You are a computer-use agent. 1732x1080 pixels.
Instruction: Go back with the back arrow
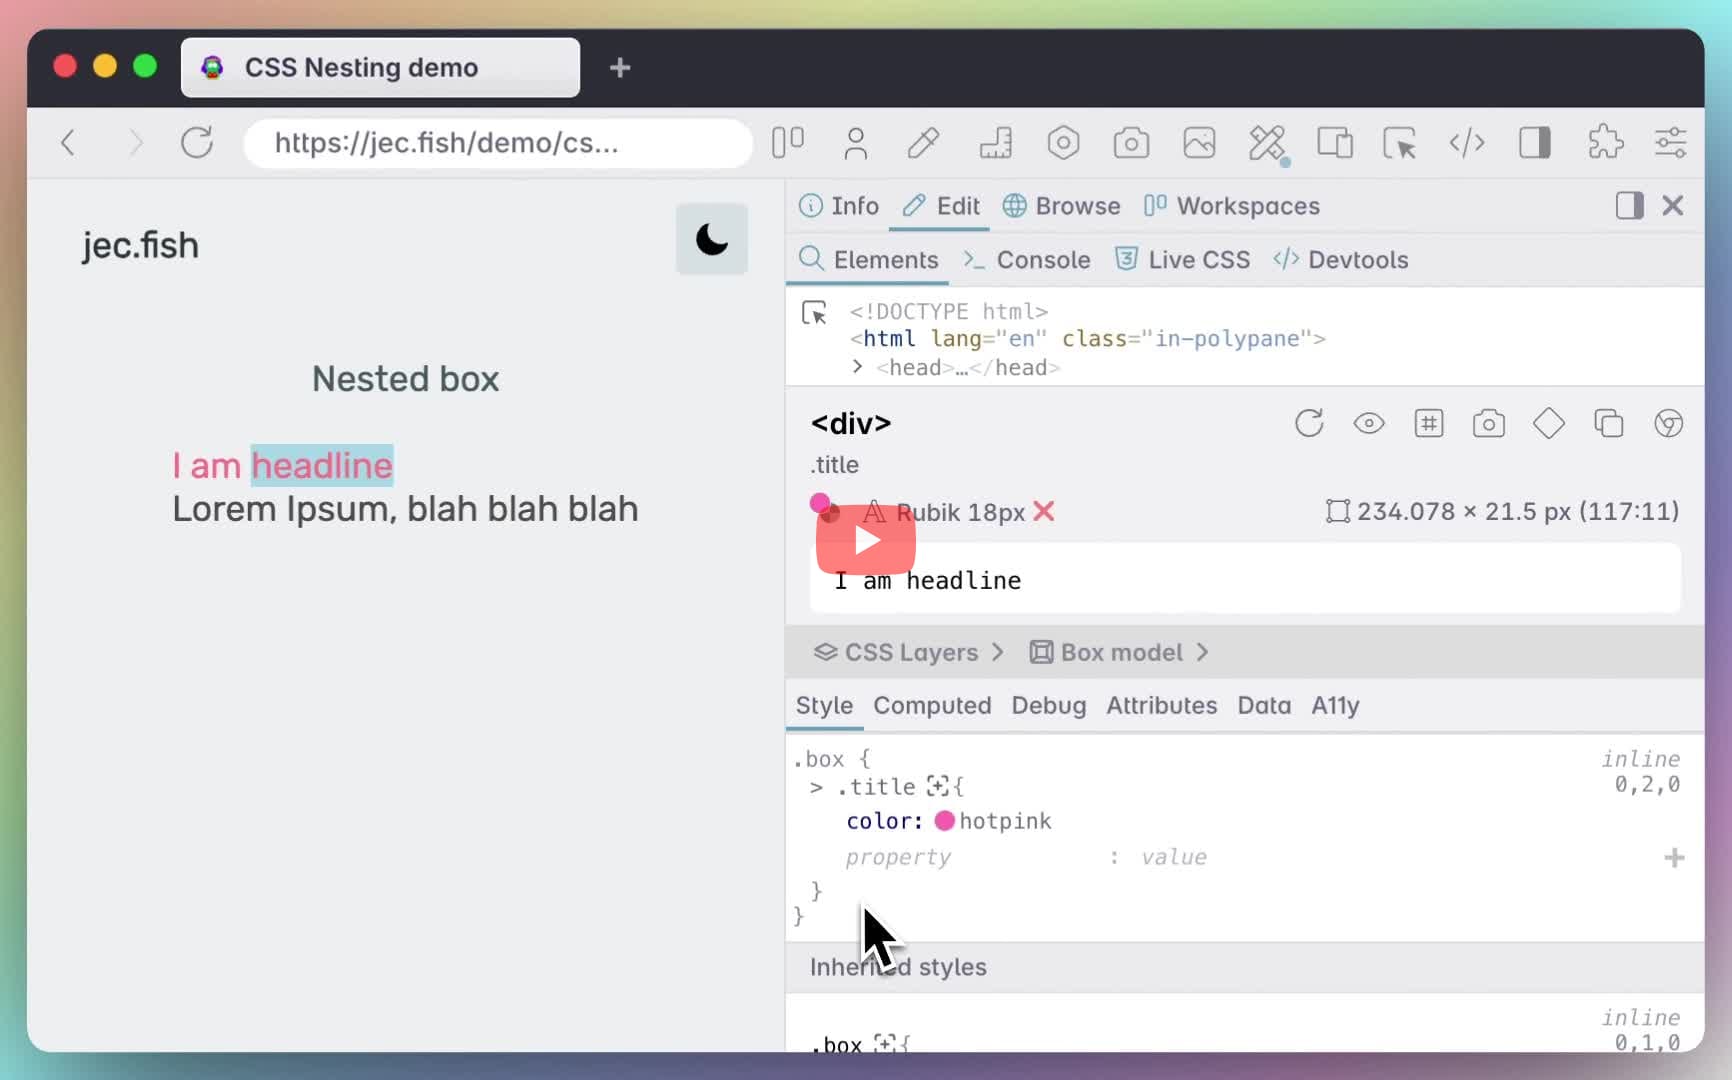point(68,143)
